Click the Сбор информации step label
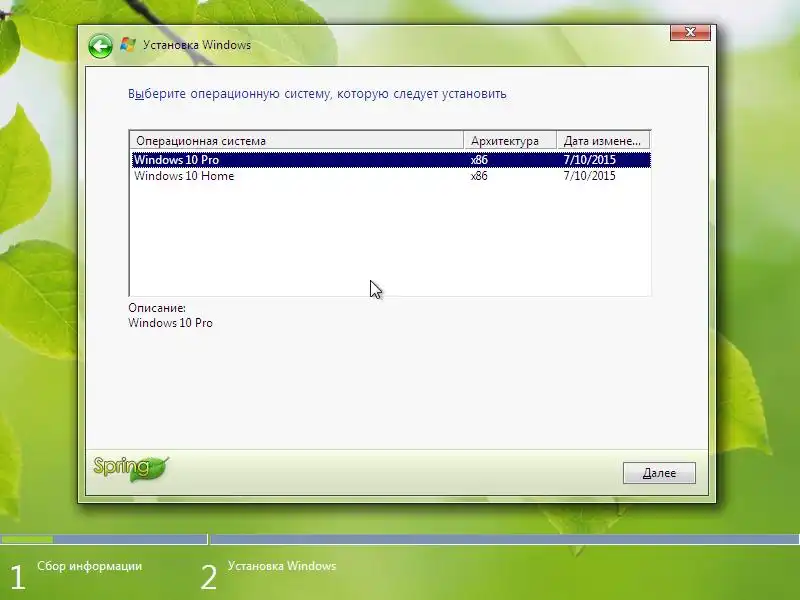The height and width of the screenshot is (600, 800). pyautogui.click(x=89, y=566)
